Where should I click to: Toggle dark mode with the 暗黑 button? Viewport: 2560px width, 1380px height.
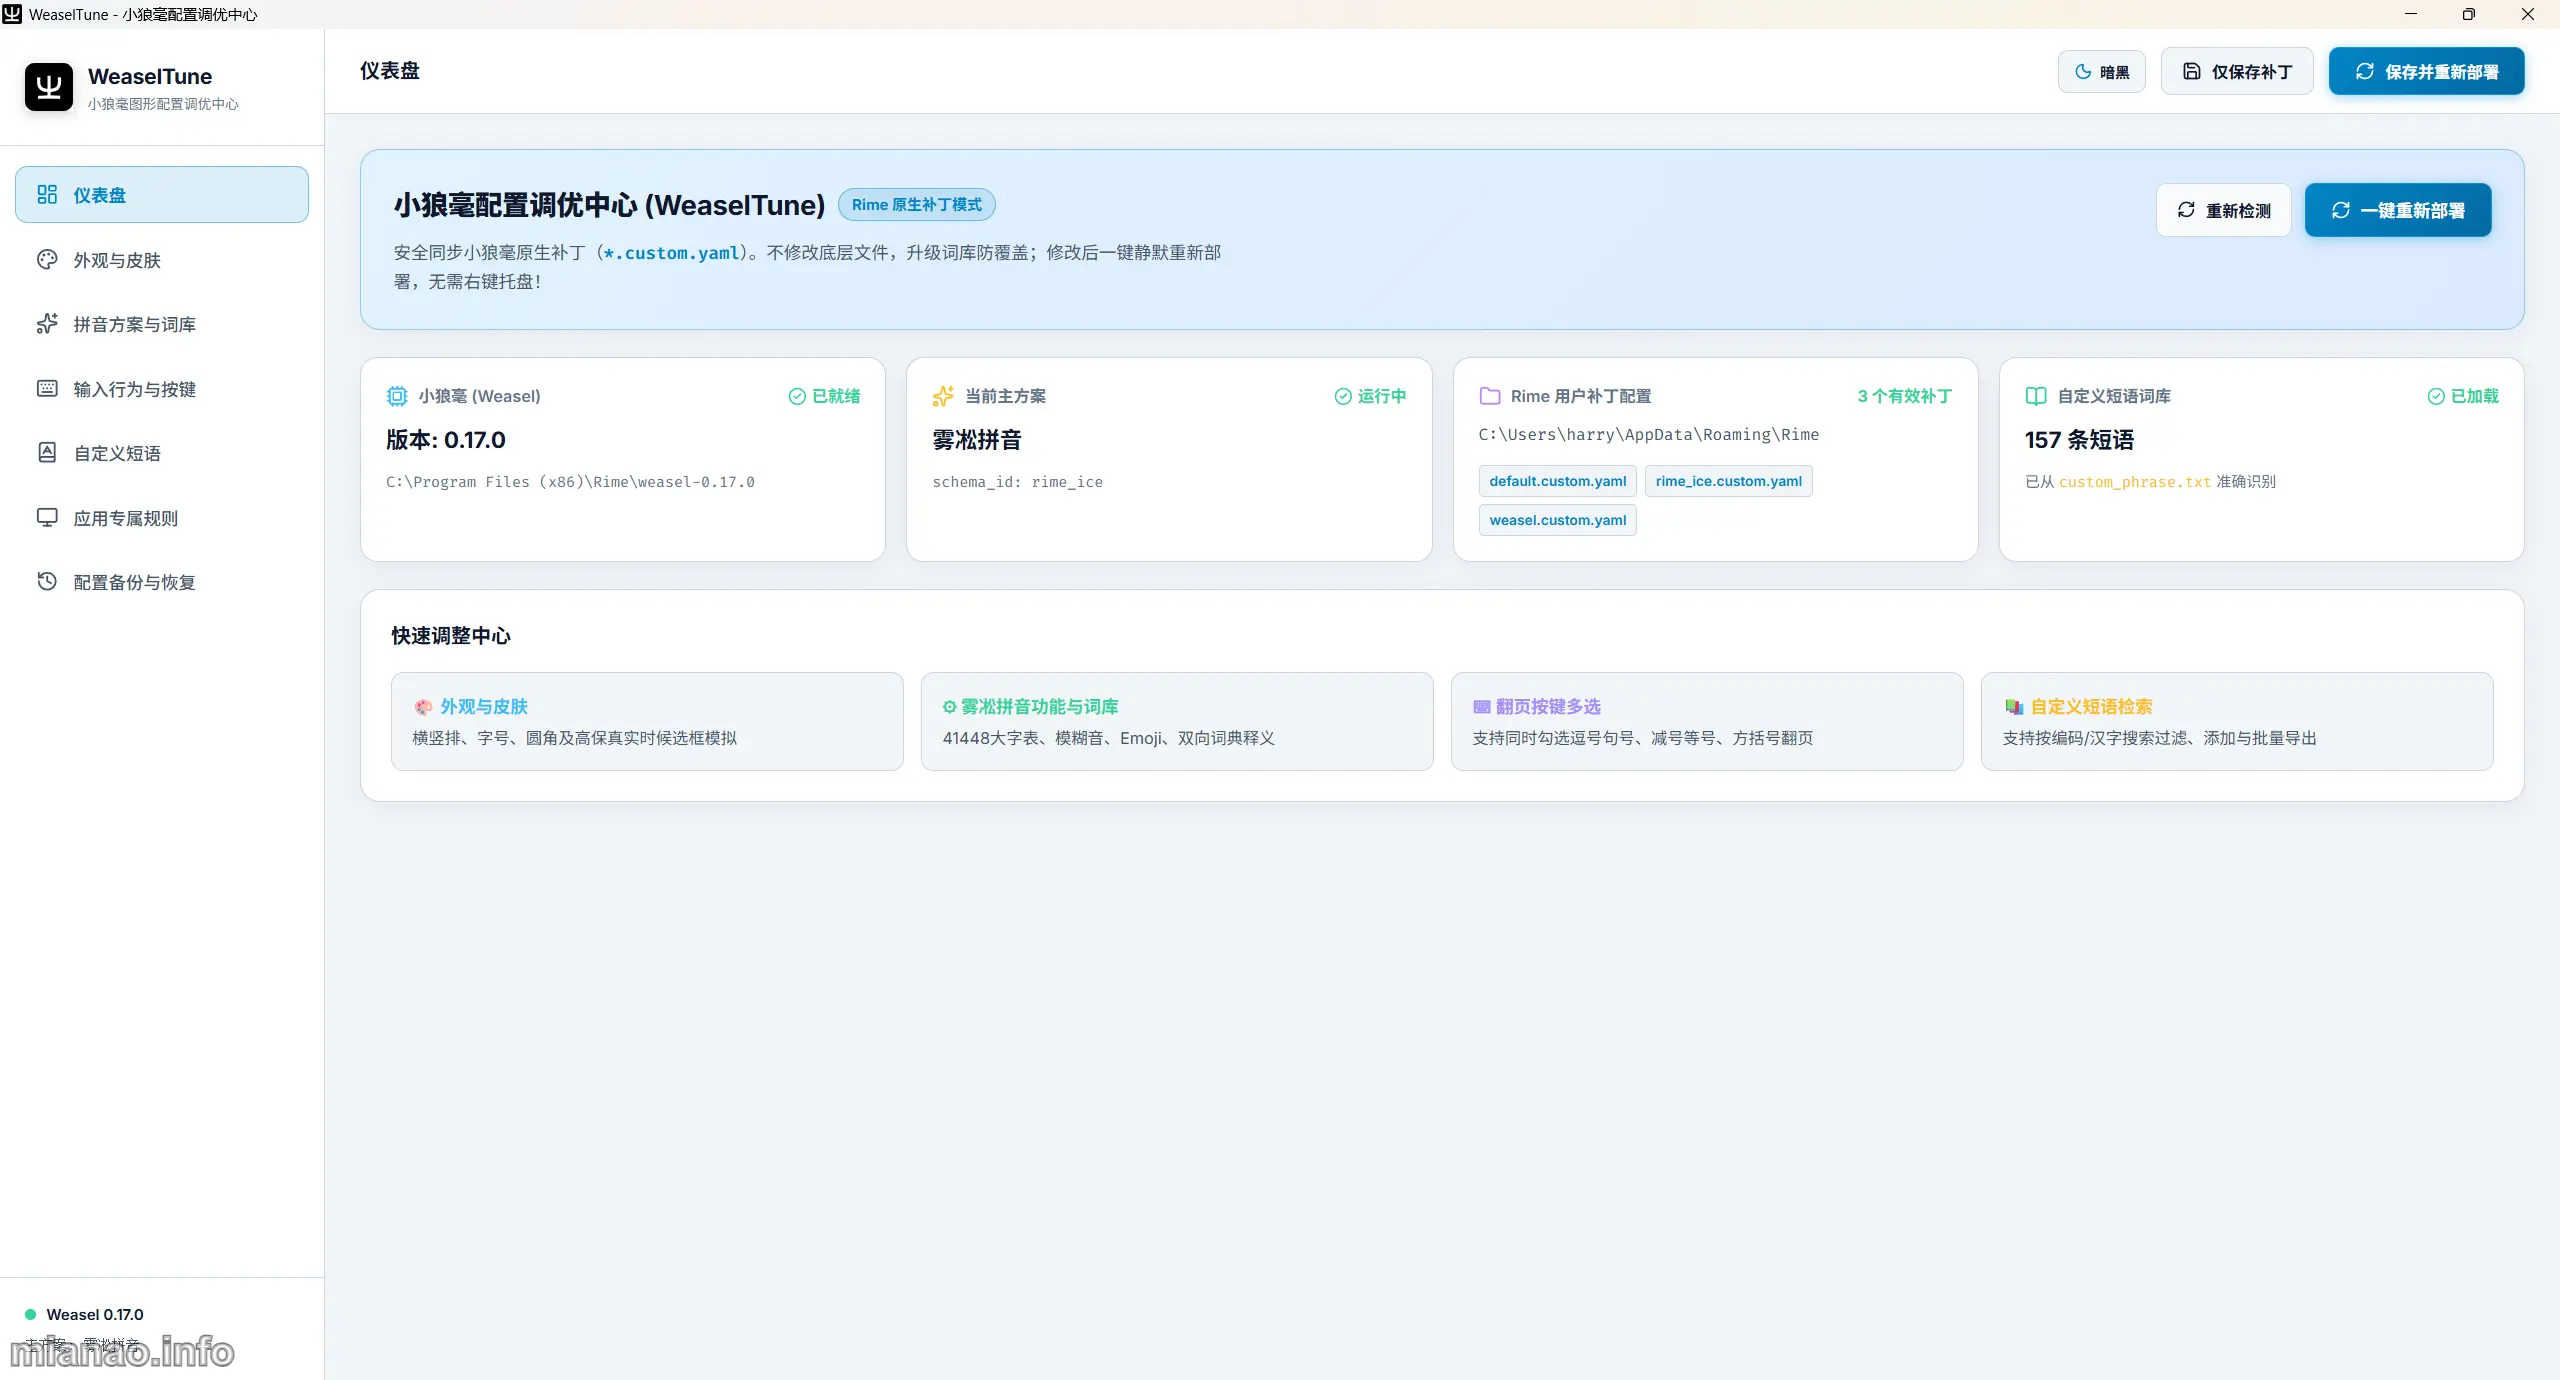pyautogui.click(x=2101, y=71)
